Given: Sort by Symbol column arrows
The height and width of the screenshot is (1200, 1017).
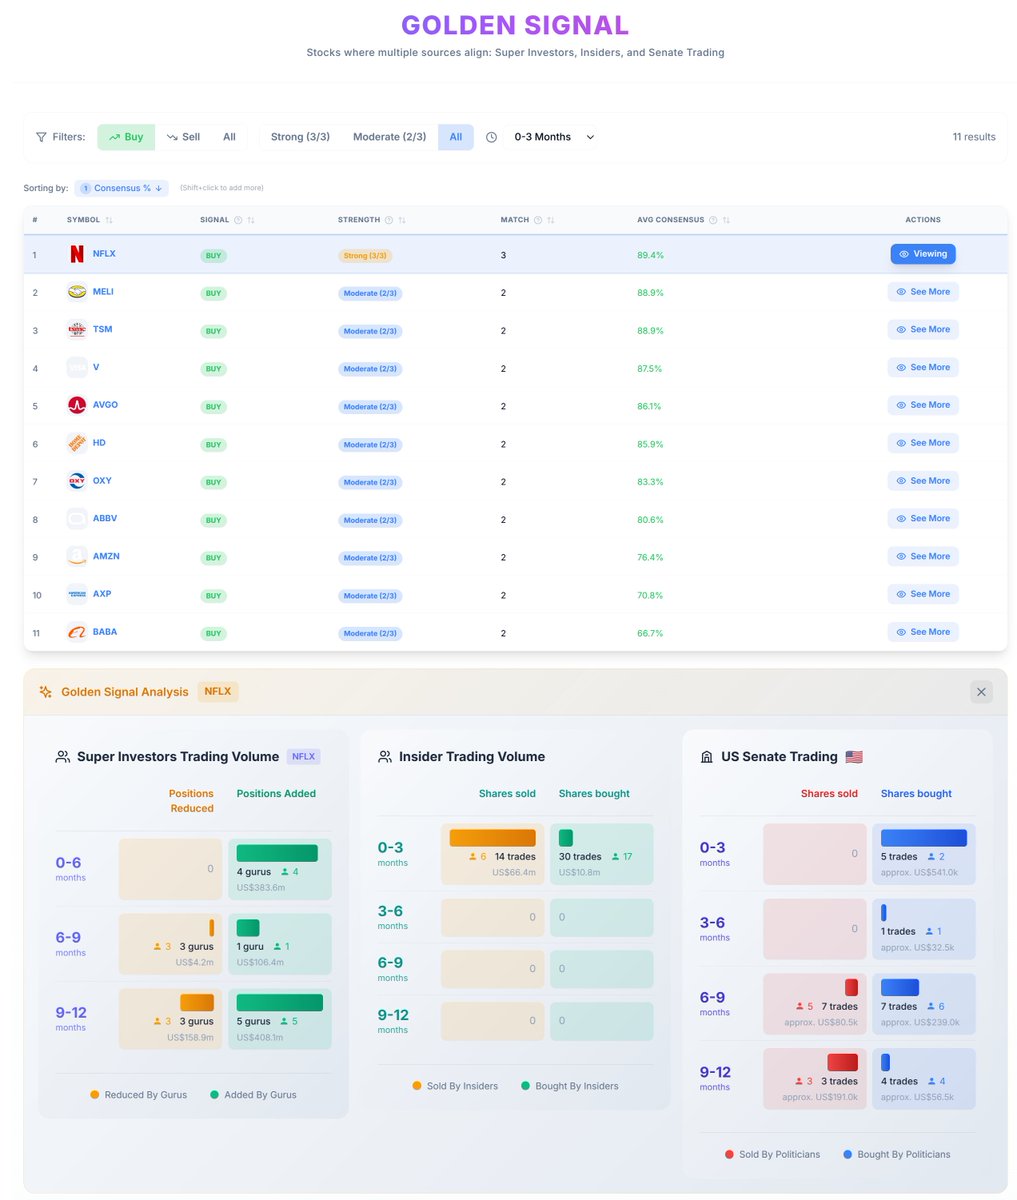Looking at the screenshot, I should click(109, 220).
